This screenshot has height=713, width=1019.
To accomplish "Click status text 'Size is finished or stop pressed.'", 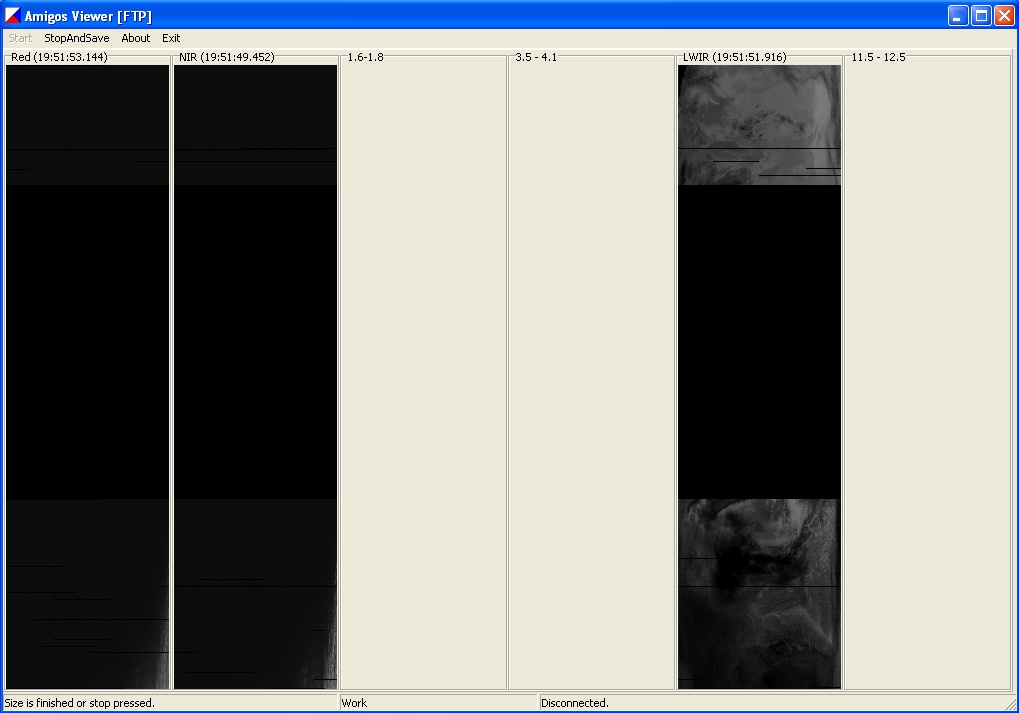I will 79,703.
